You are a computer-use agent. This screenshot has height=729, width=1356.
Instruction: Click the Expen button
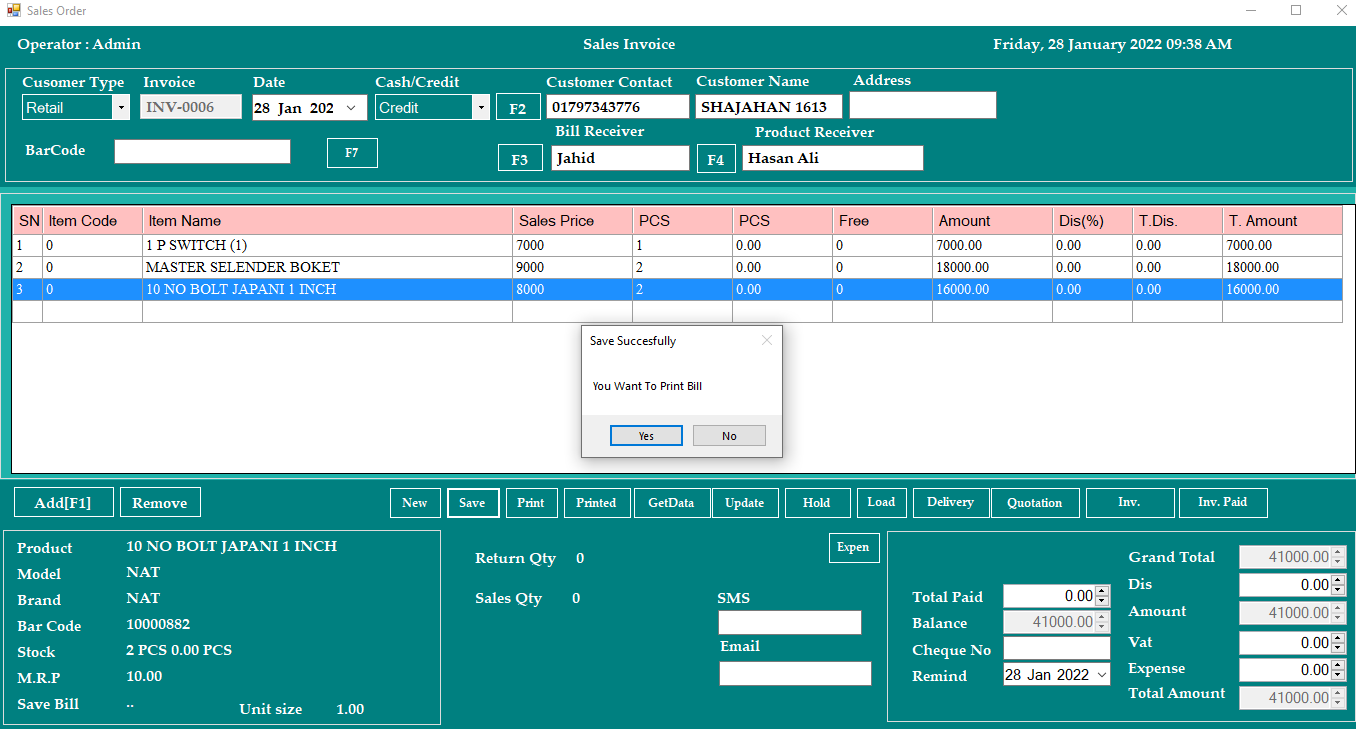[x=853, y=547]
